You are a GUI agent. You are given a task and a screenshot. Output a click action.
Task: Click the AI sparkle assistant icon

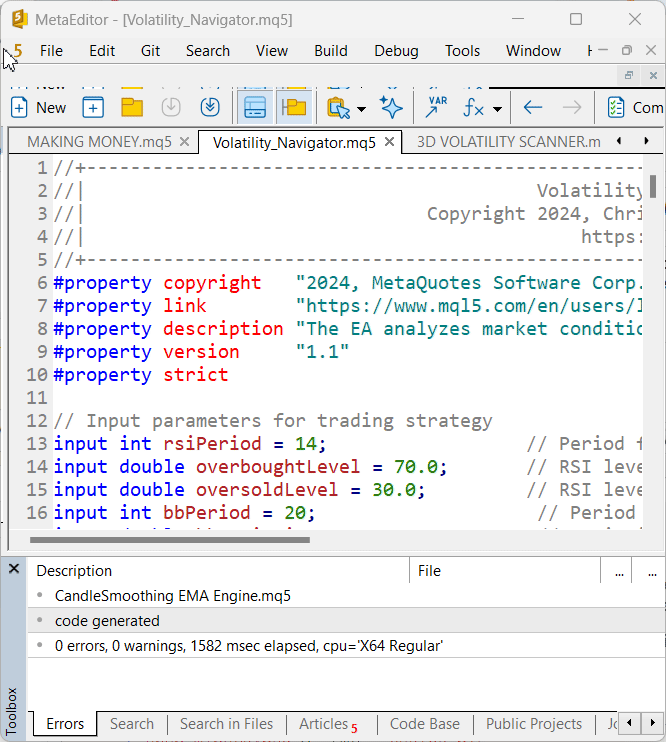[391, 108]
